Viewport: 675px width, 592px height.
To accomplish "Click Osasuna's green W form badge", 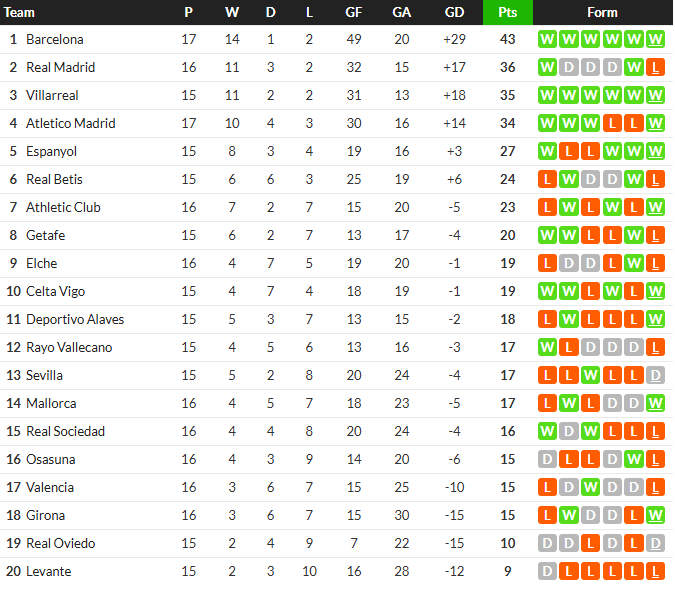I will click(x=634, y=459).
